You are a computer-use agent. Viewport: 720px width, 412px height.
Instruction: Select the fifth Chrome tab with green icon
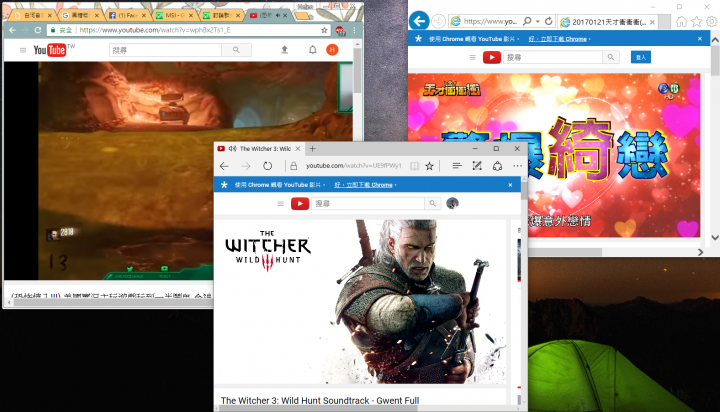[221, 15]
